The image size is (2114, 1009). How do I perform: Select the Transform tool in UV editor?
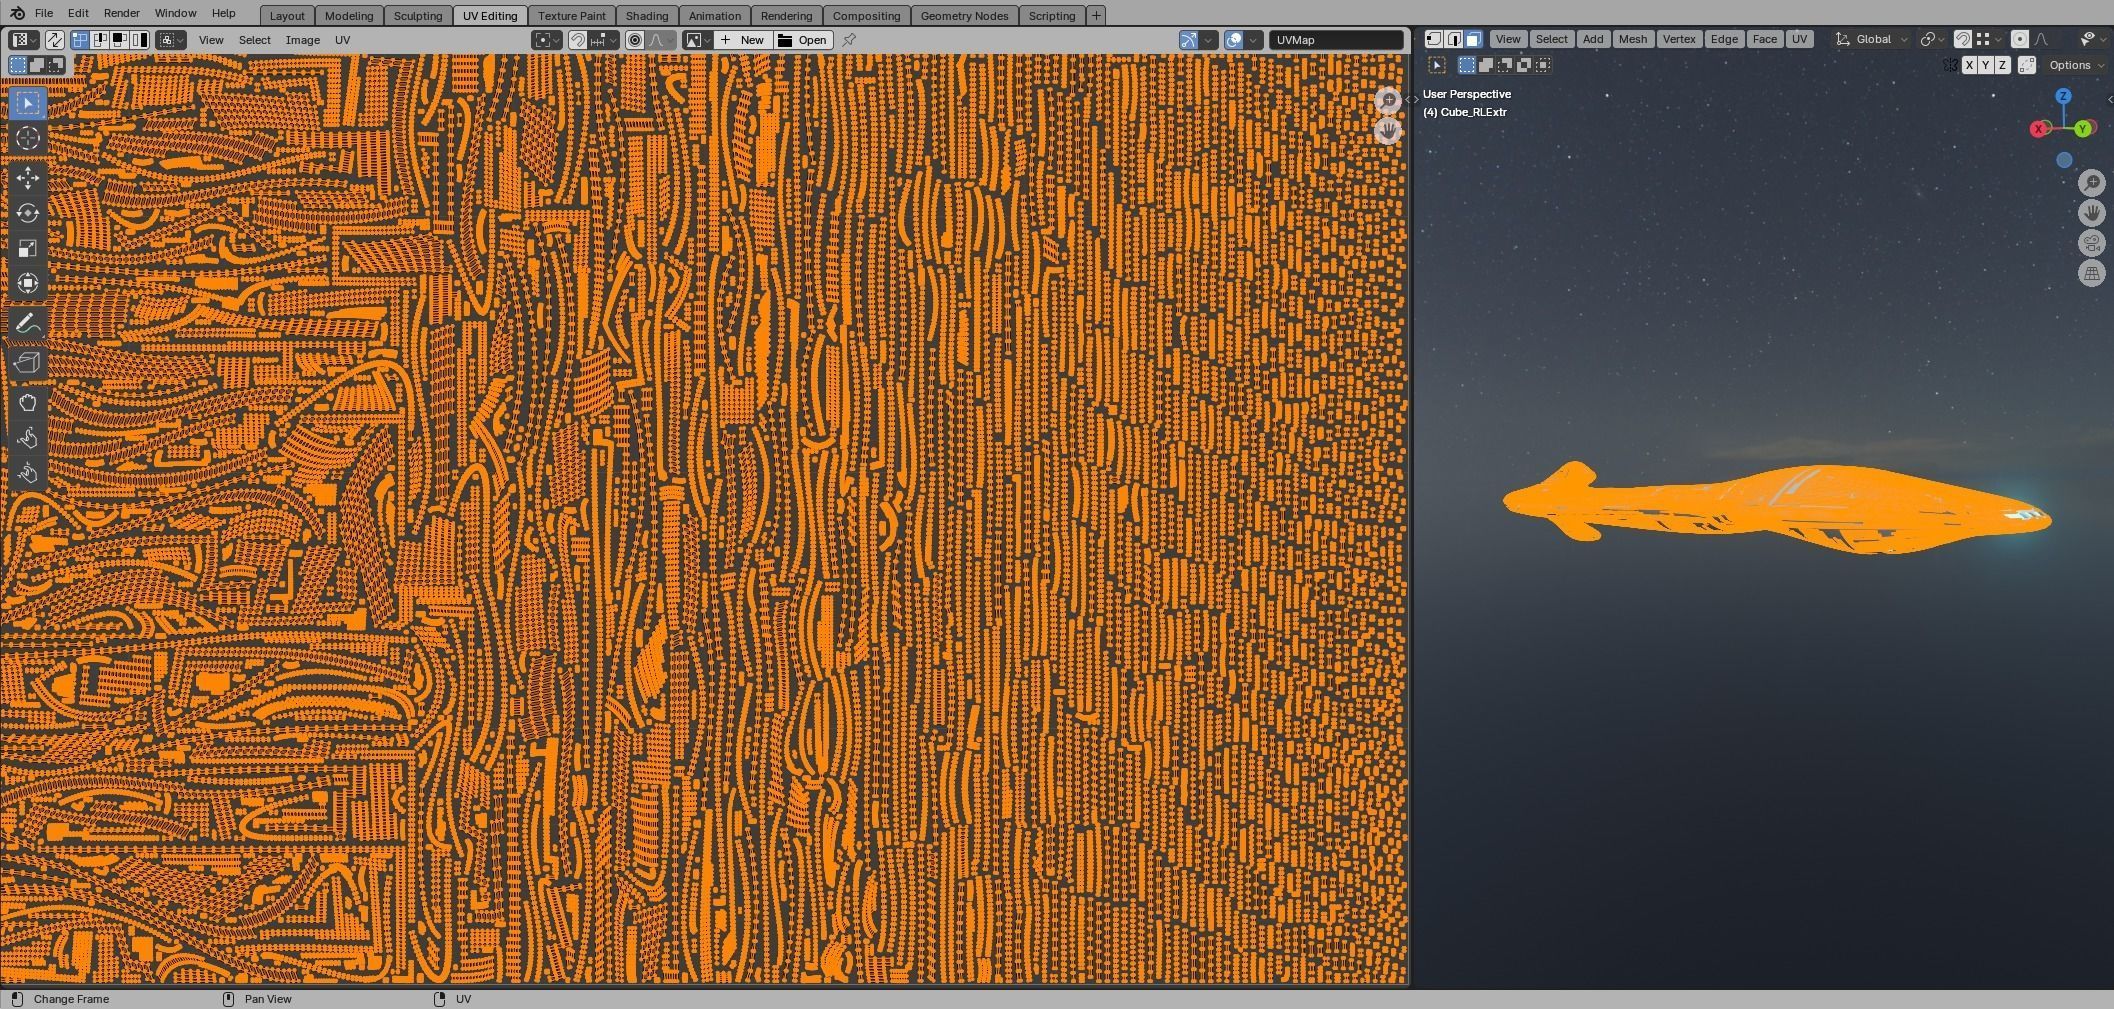[28, 283]
